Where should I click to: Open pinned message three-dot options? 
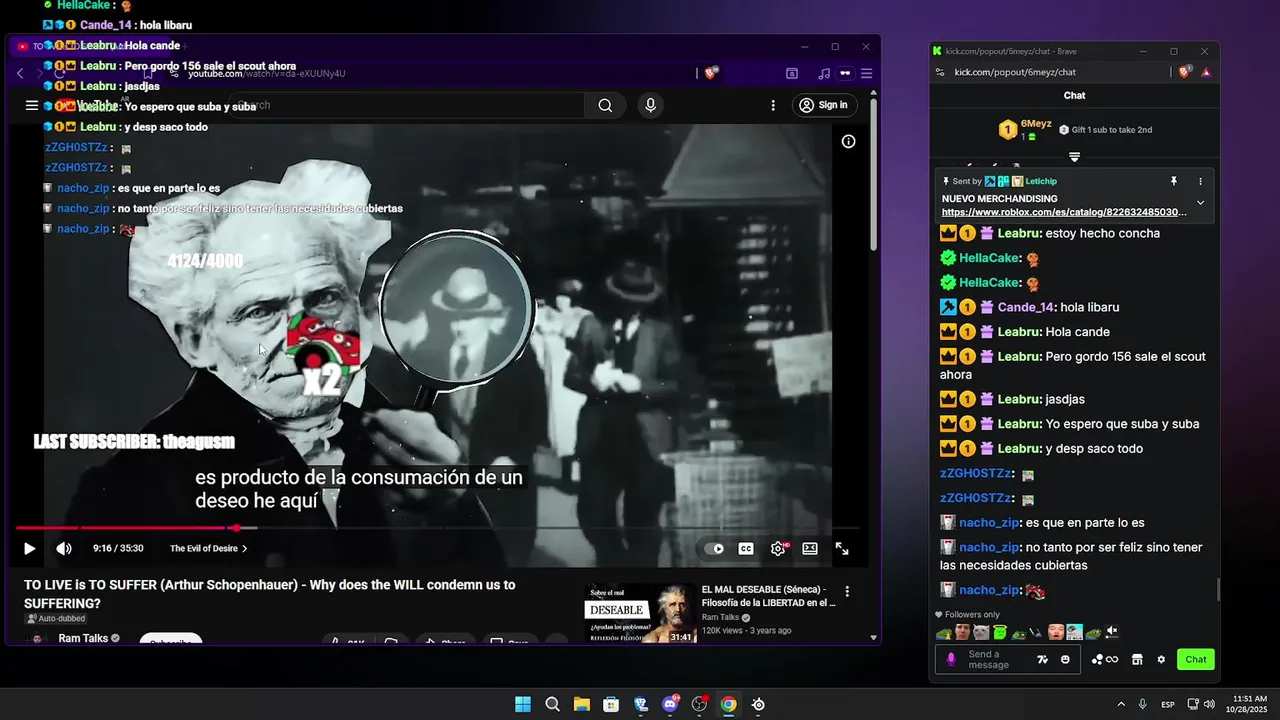[1201, 181]
